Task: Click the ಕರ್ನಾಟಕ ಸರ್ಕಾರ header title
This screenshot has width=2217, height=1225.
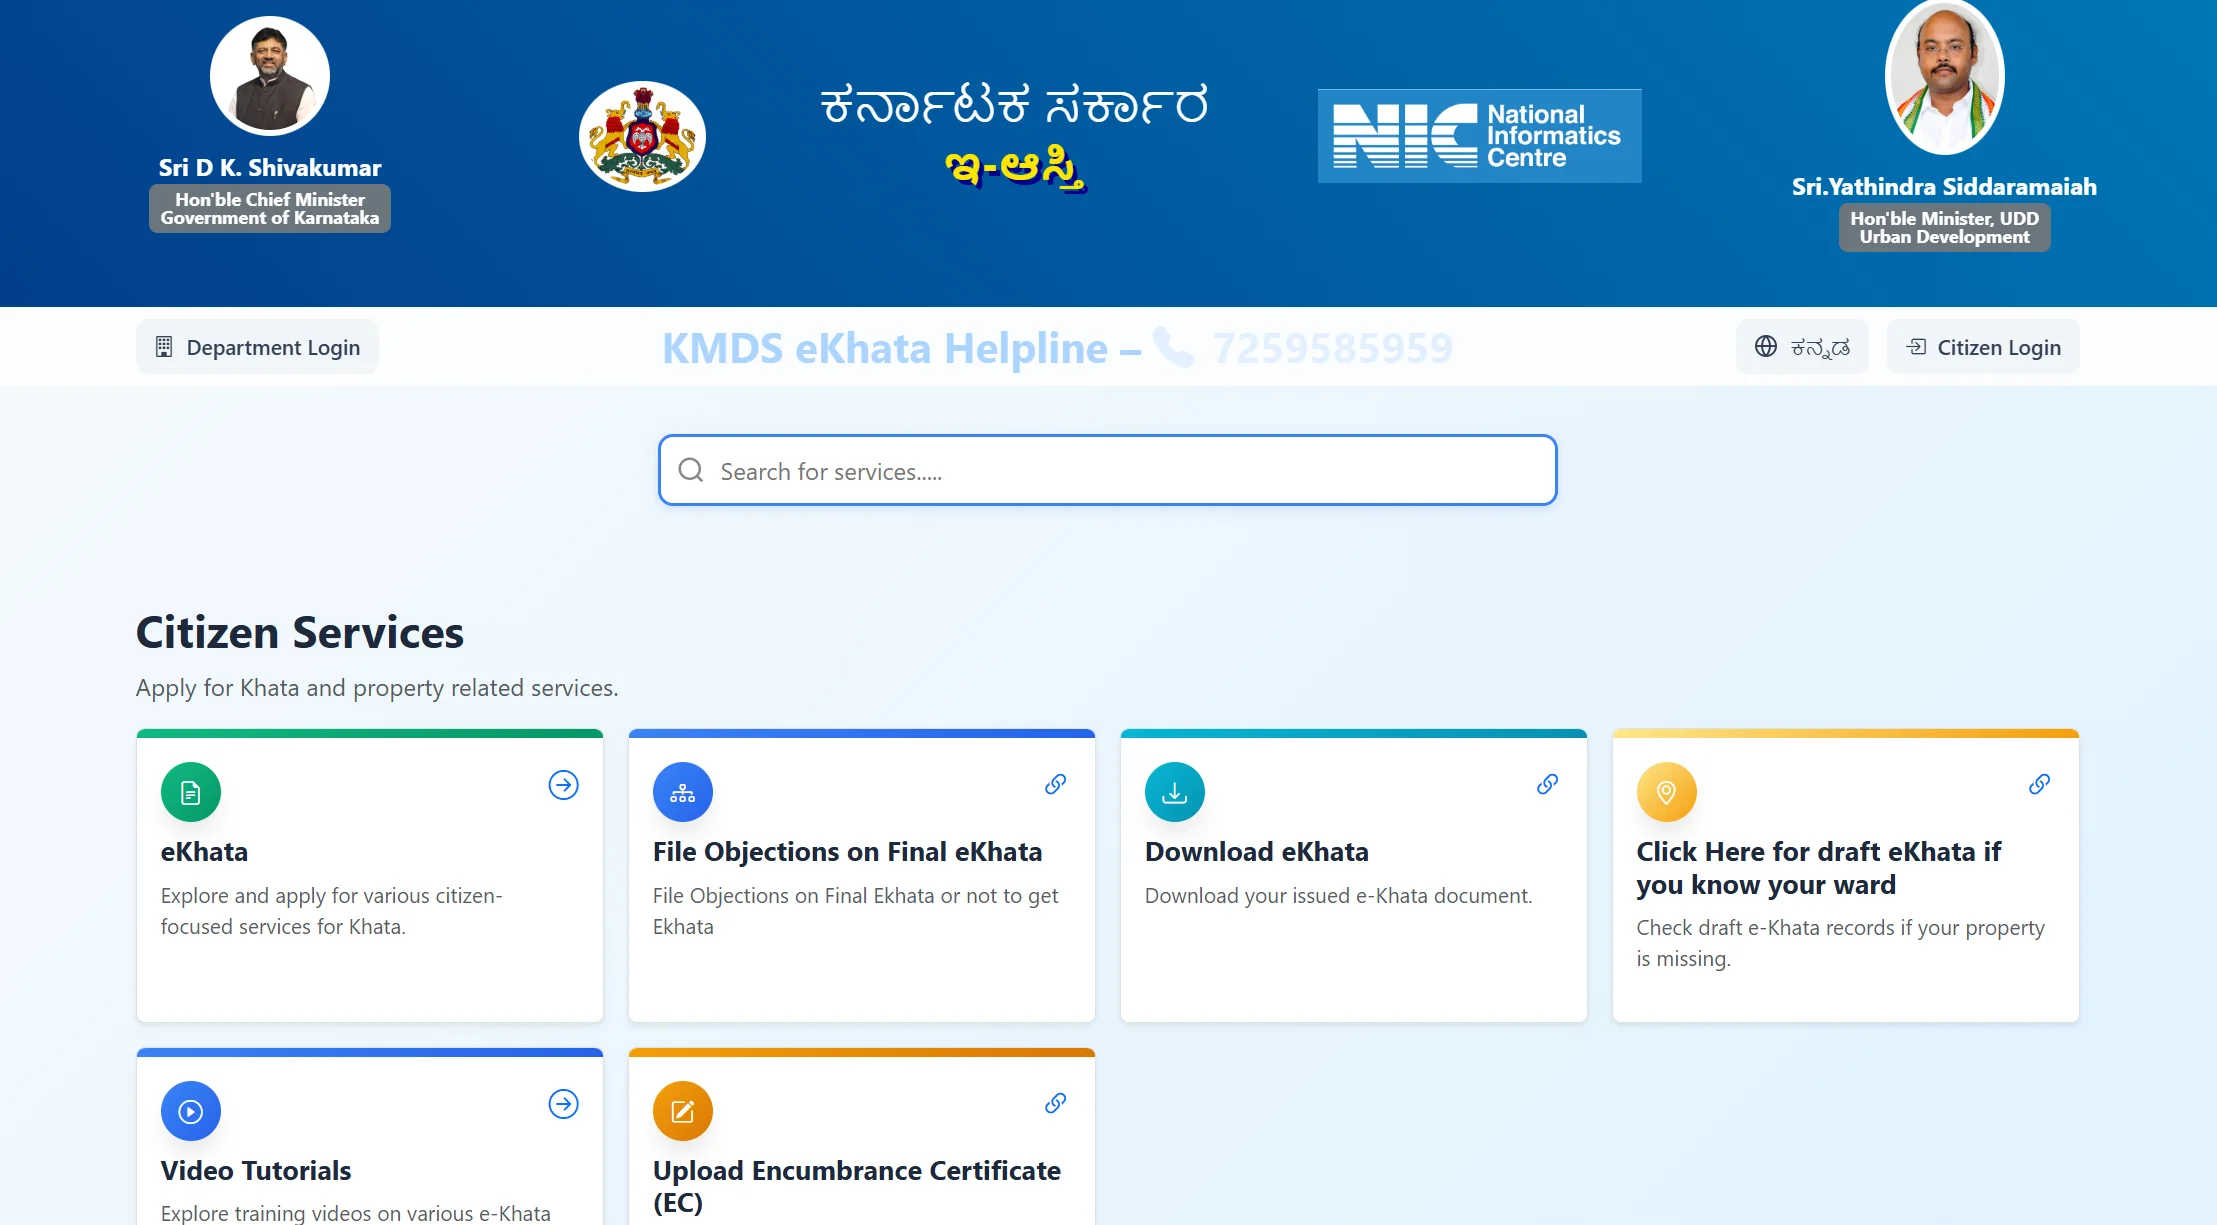Action: coord(1014,105)
